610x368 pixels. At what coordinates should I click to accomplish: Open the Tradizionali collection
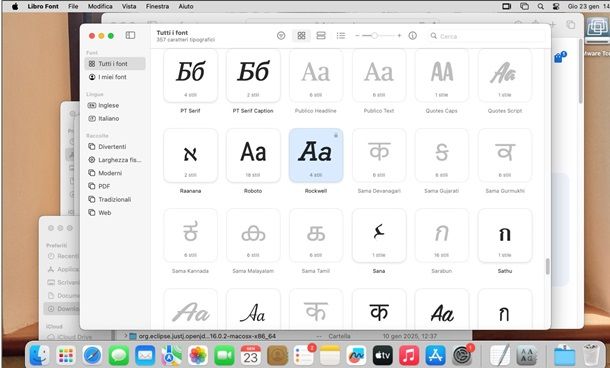click(x=115, y=200)
